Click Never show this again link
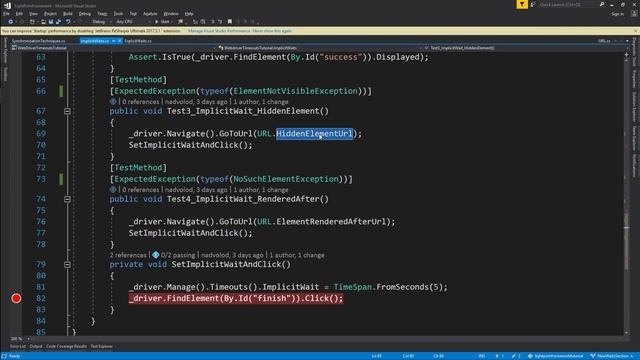The height and width of the screenshot is (360, 640). click(273, 31)
